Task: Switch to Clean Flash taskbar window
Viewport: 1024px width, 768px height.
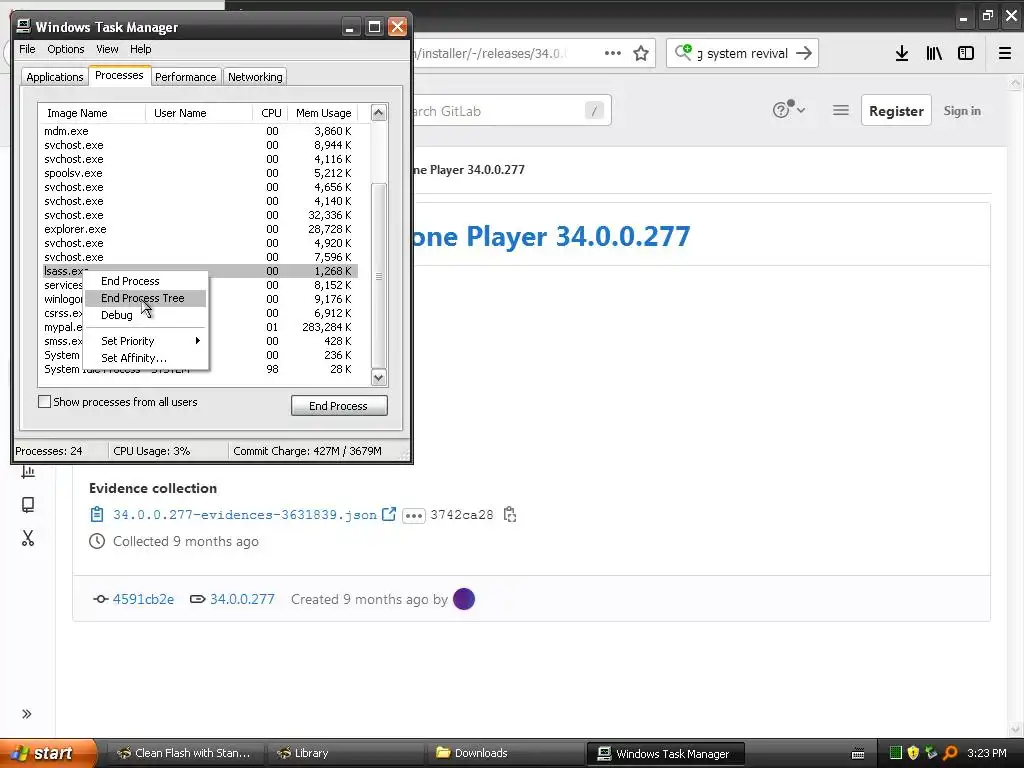Action: (184, 753)
